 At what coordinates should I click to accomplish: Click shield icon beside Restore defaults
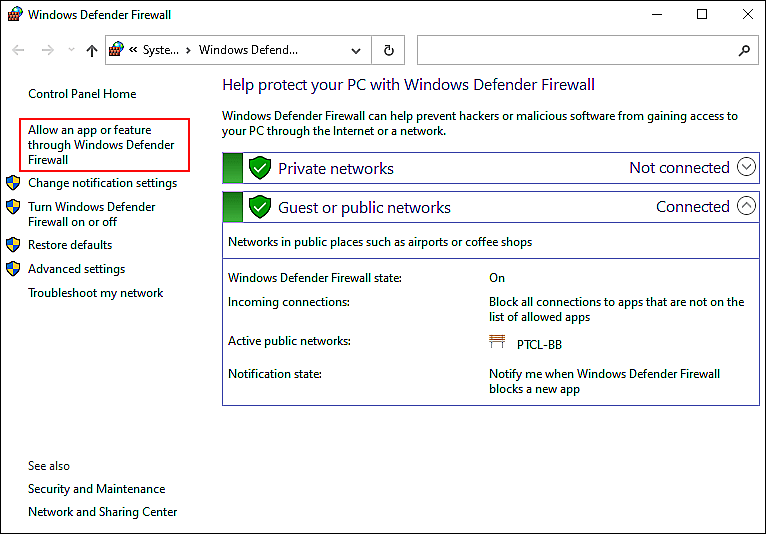click(13, 244)
